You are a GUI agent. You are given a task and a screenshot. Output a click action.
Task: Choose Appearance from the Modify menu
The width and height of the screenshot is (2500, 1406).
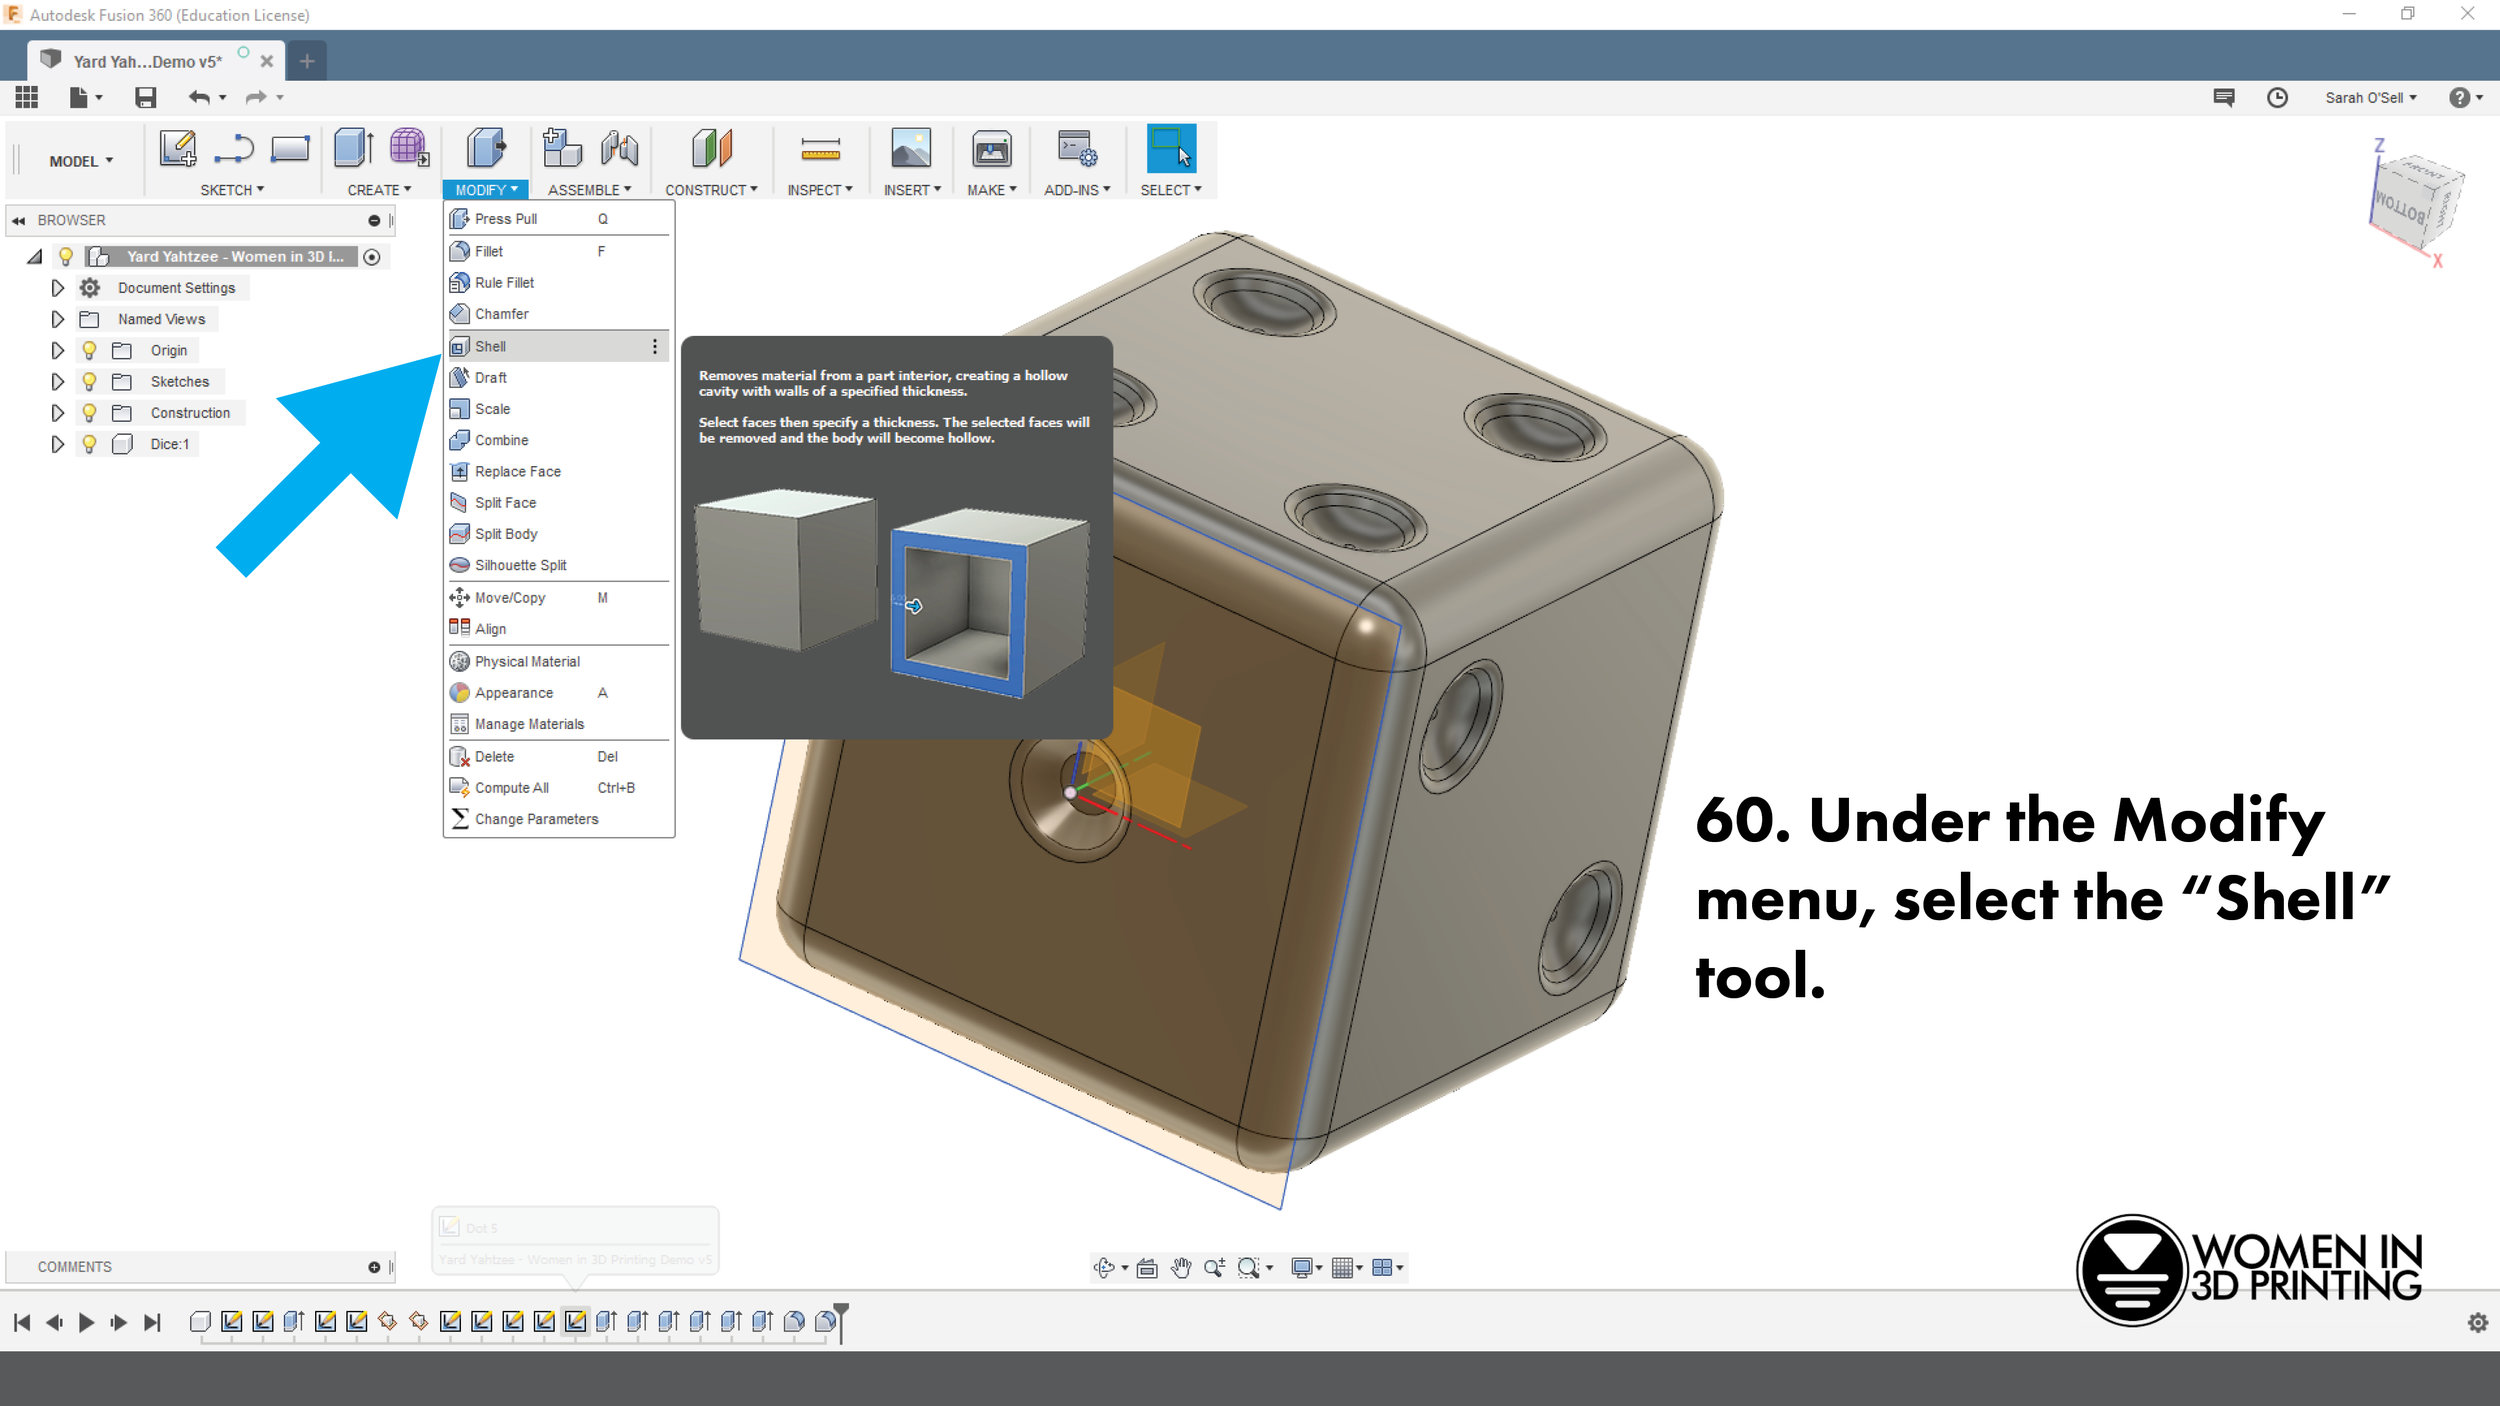pos(558,693)
